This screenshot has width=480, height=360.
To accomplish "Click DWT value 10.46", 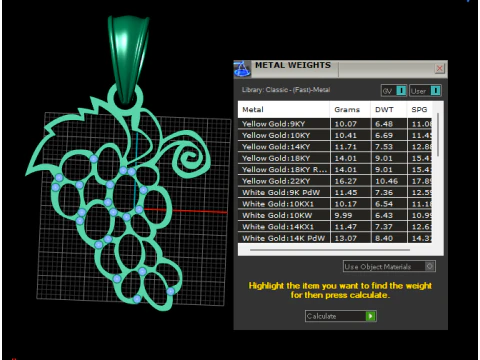I will pos(387,181).
